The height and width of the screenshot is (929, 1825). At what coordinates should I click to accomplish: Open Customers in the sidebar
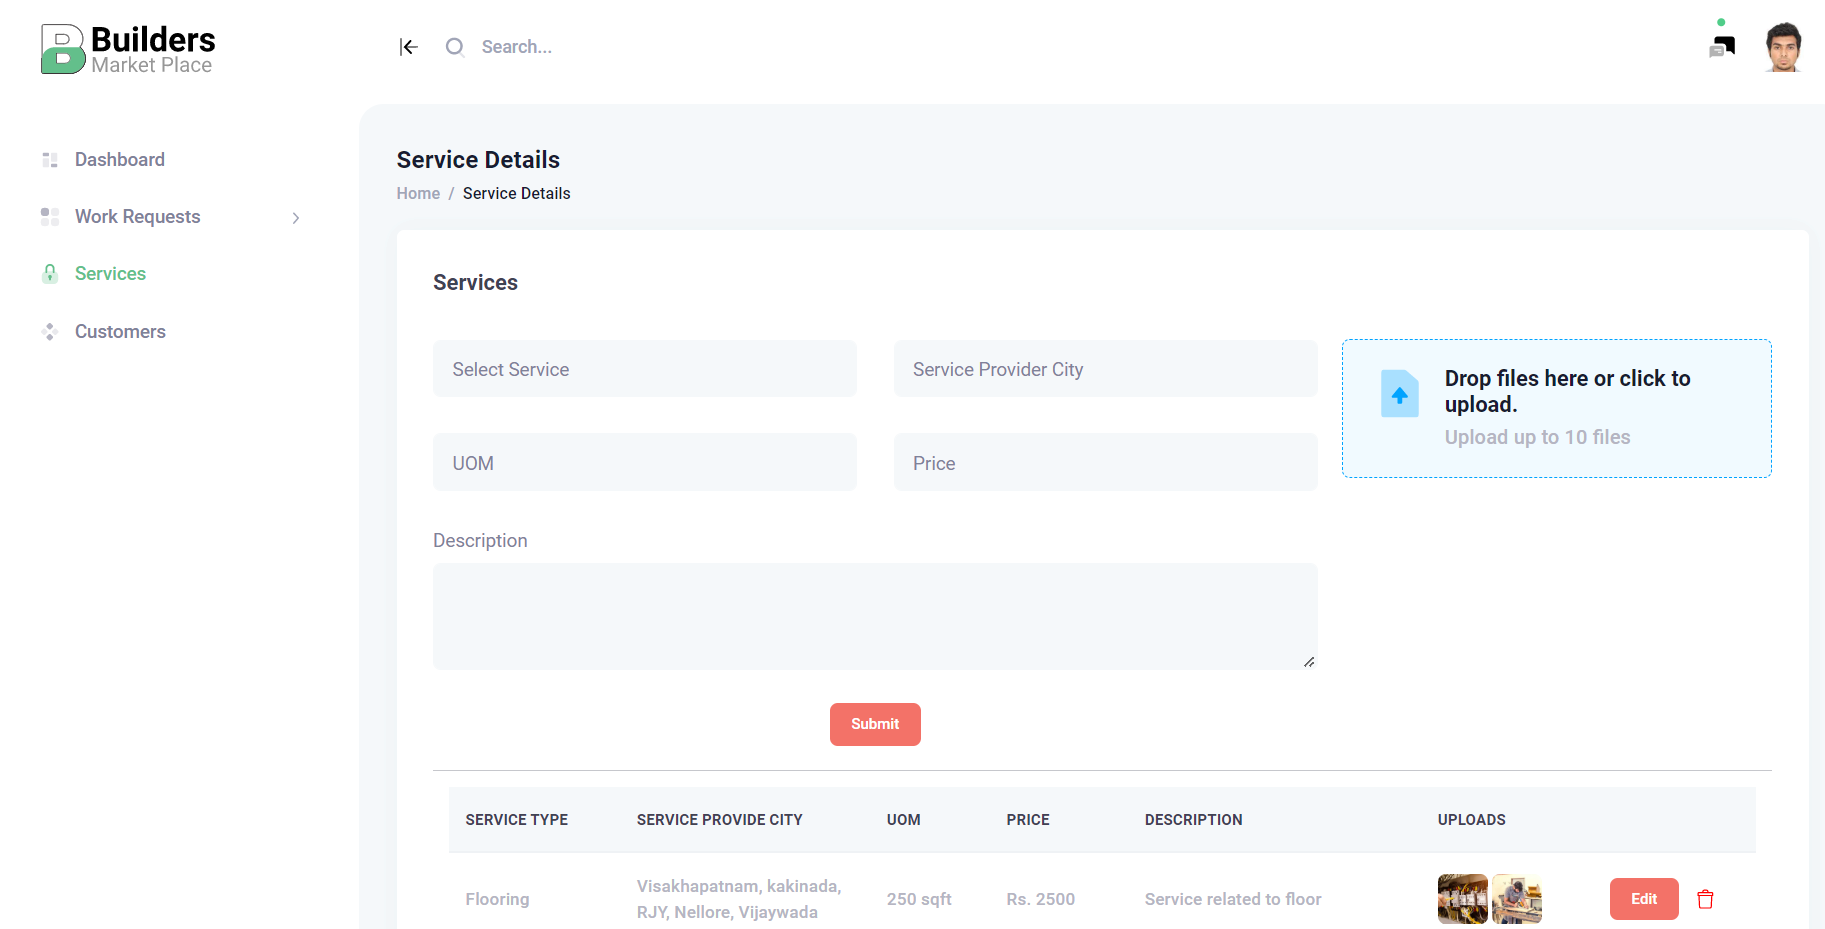[x=120, y=332]
